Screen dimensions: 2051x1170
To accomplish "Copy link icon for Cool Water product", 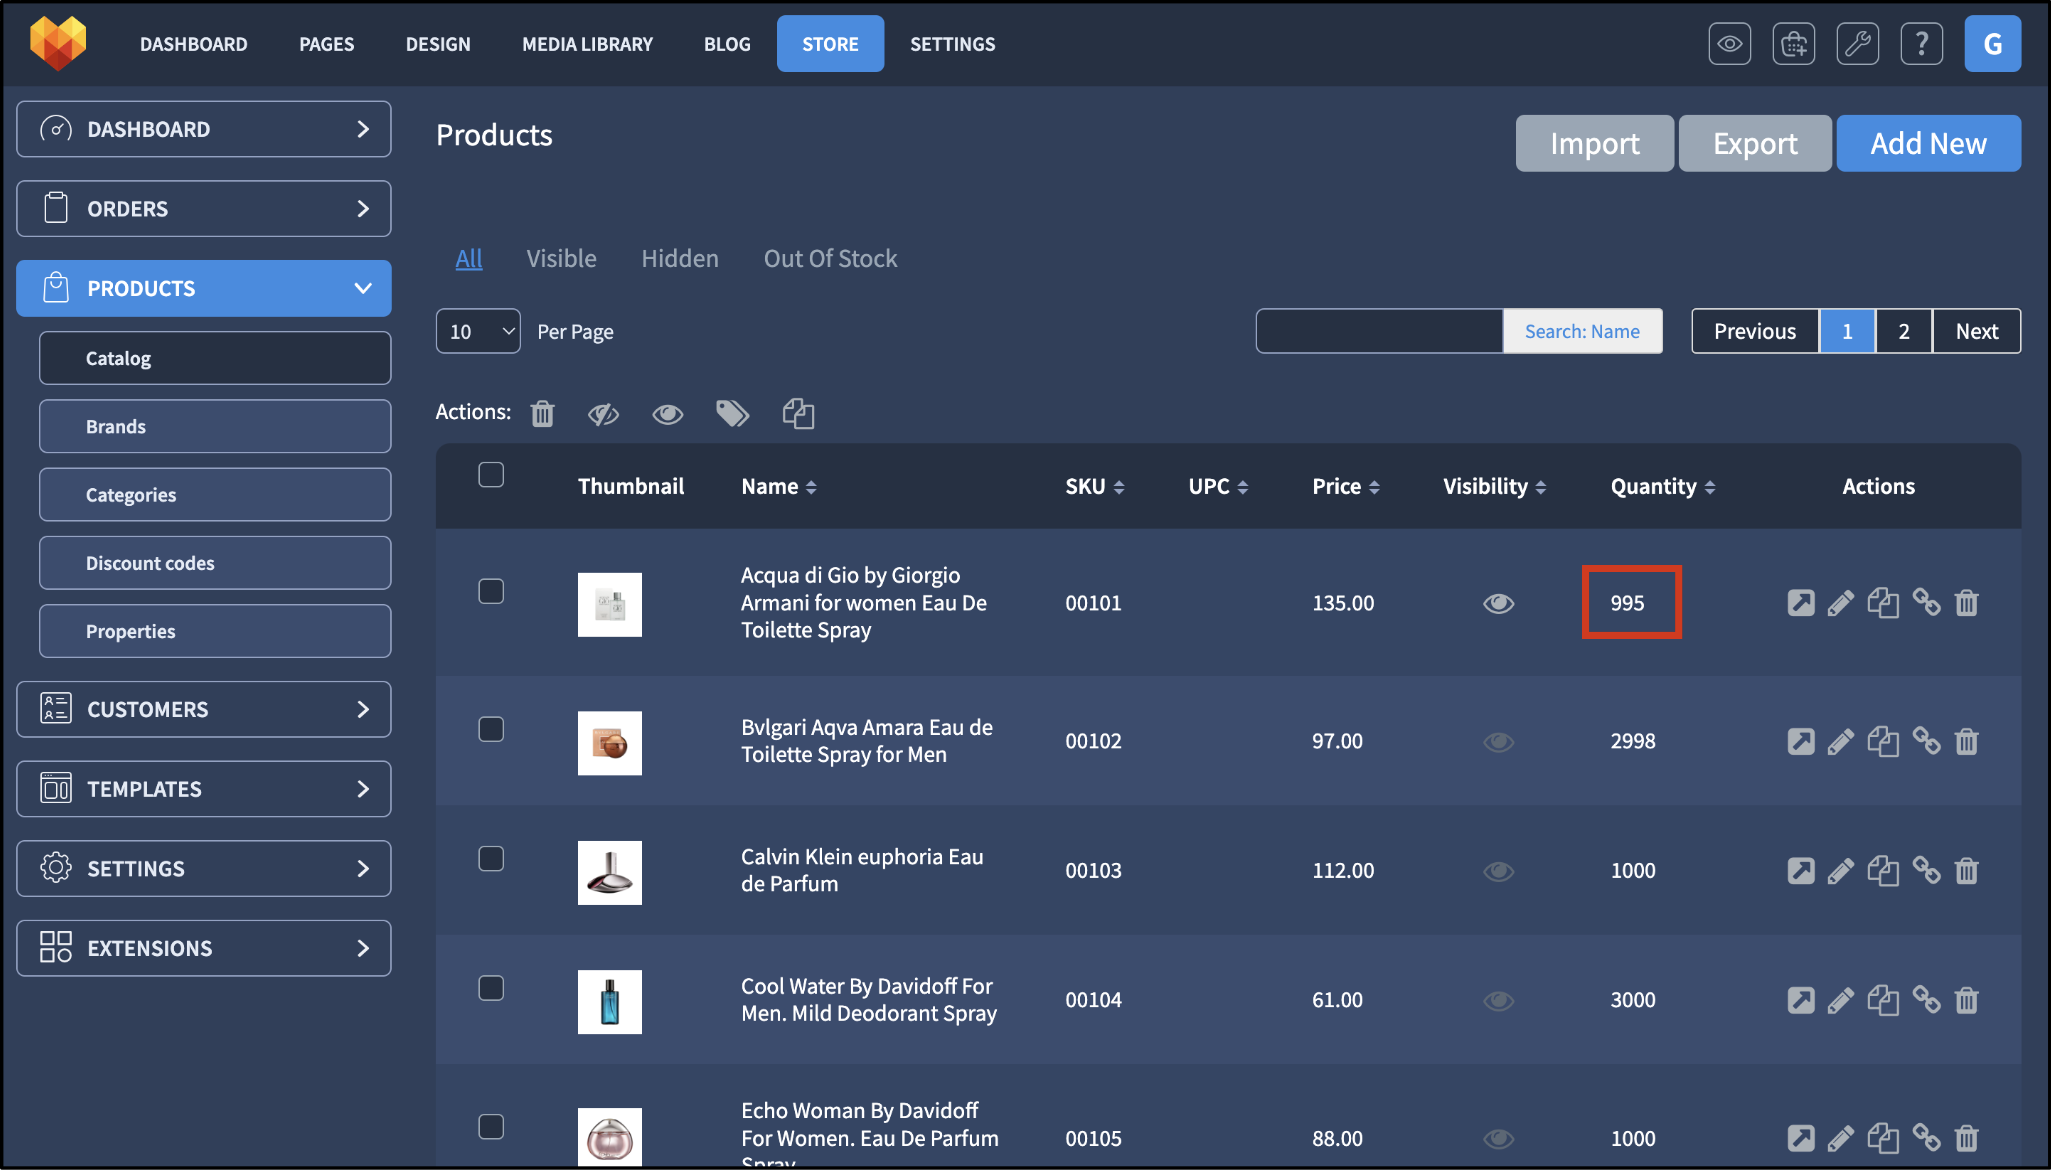I will point(1926,999).
